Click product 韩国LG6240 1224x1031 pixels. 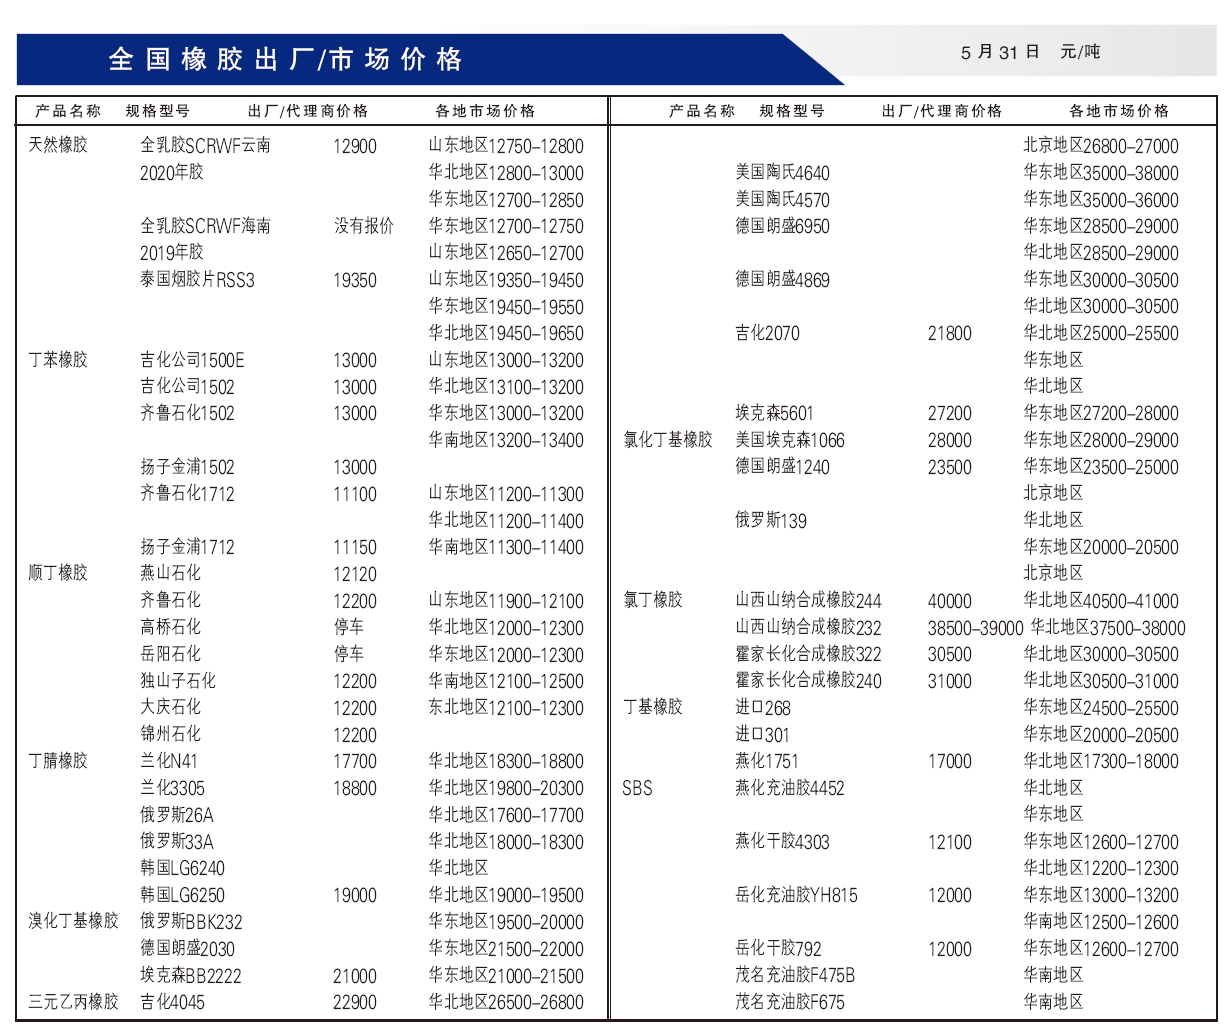pyautogui.click(x=182, y=869)
